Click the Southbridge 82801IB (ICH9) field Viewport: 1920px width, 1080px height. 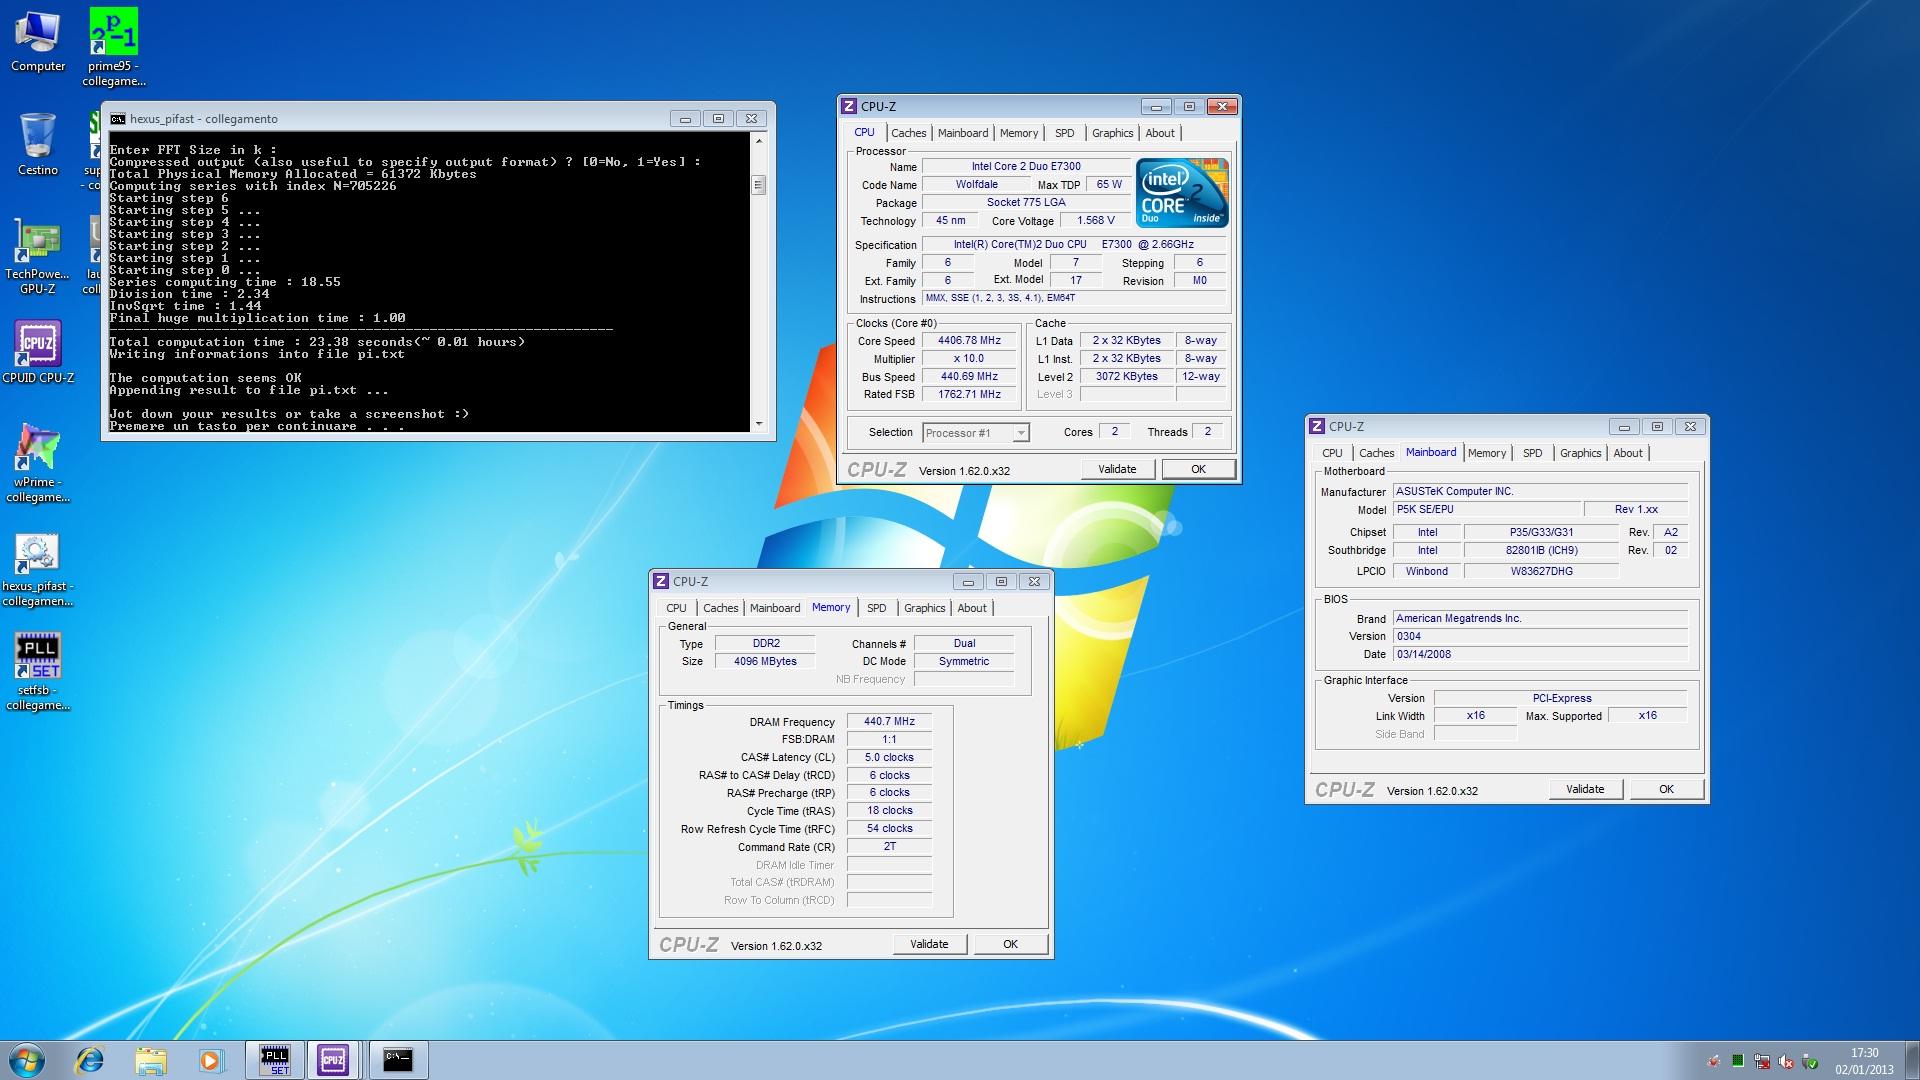tap(1541, 551)
